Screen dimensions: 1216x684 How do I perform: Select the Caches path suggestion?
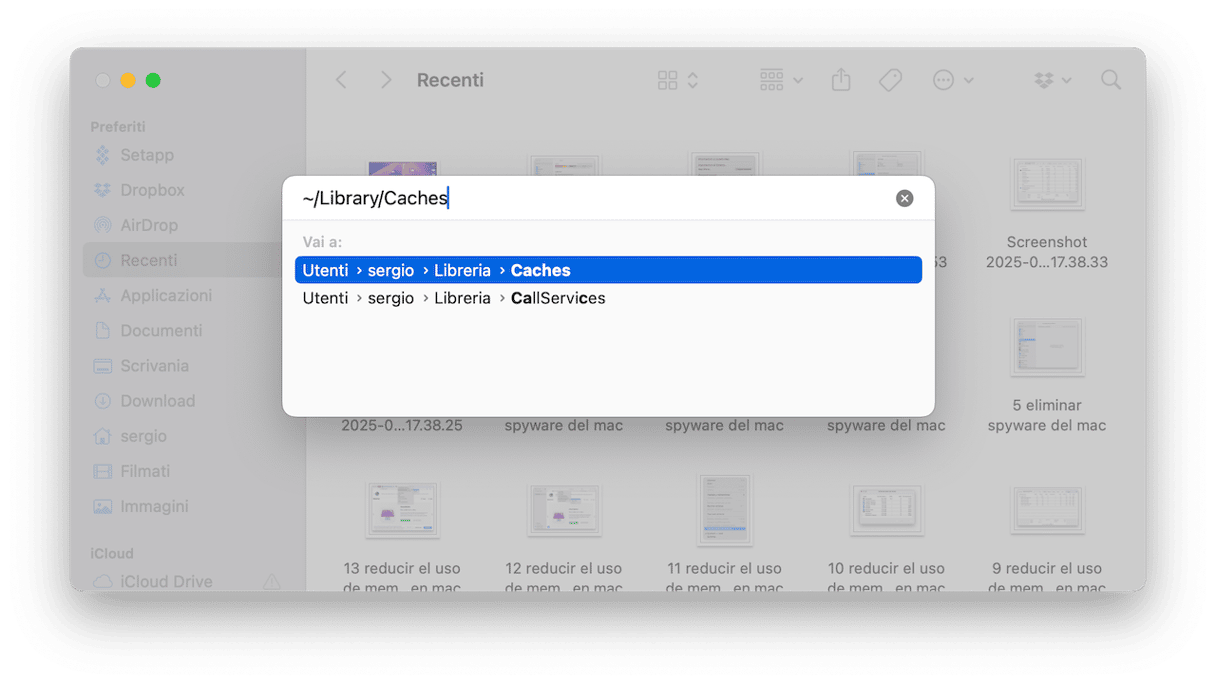[x=608, y=270]
